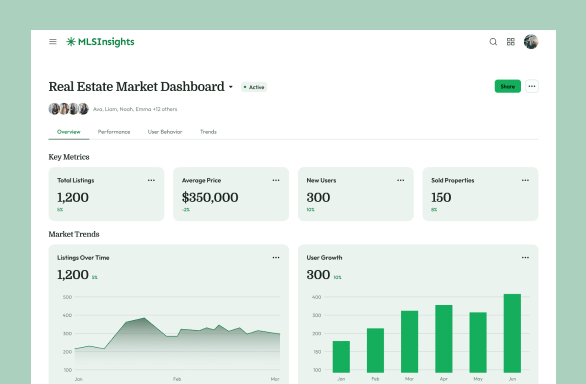Click the 10% change under New Users
The height and width of the screenshot is (384, 586).
[x=311, y=210]
